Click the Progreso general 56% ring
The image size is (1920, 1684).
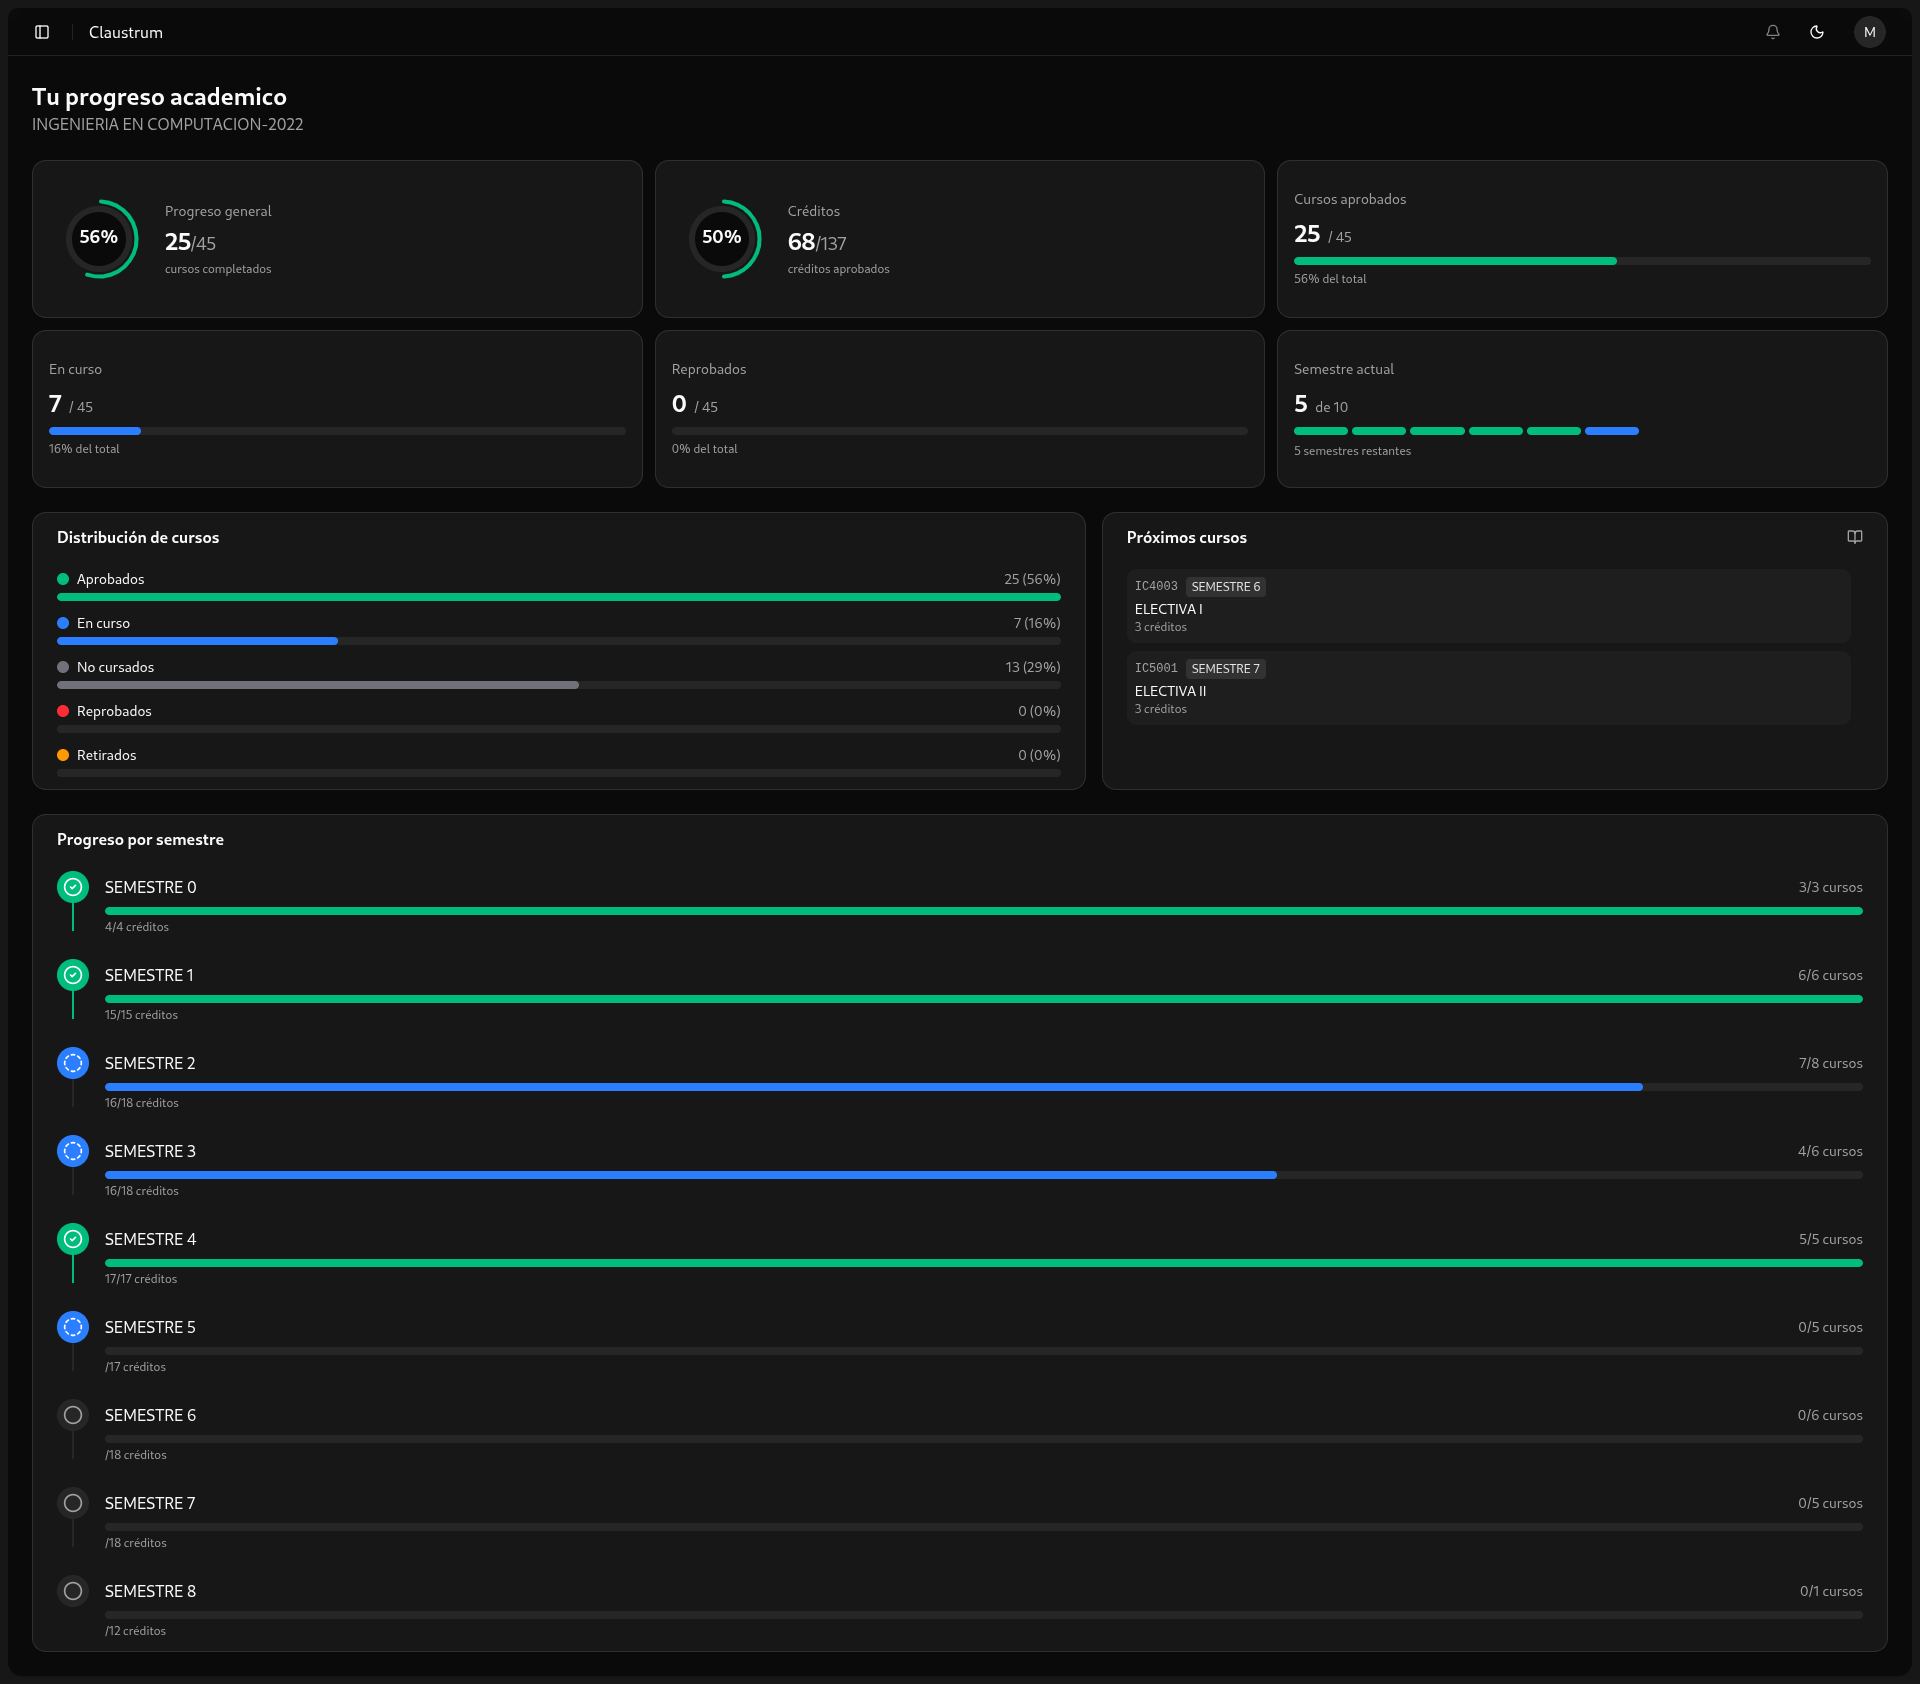point(100,238)
